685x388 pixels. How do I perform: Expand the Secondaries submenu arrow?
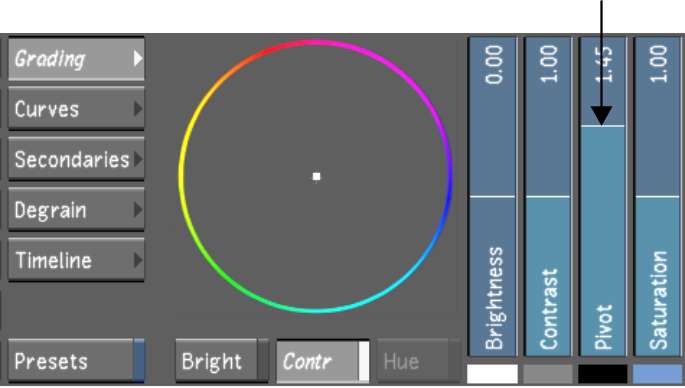[x=138, y=159]
